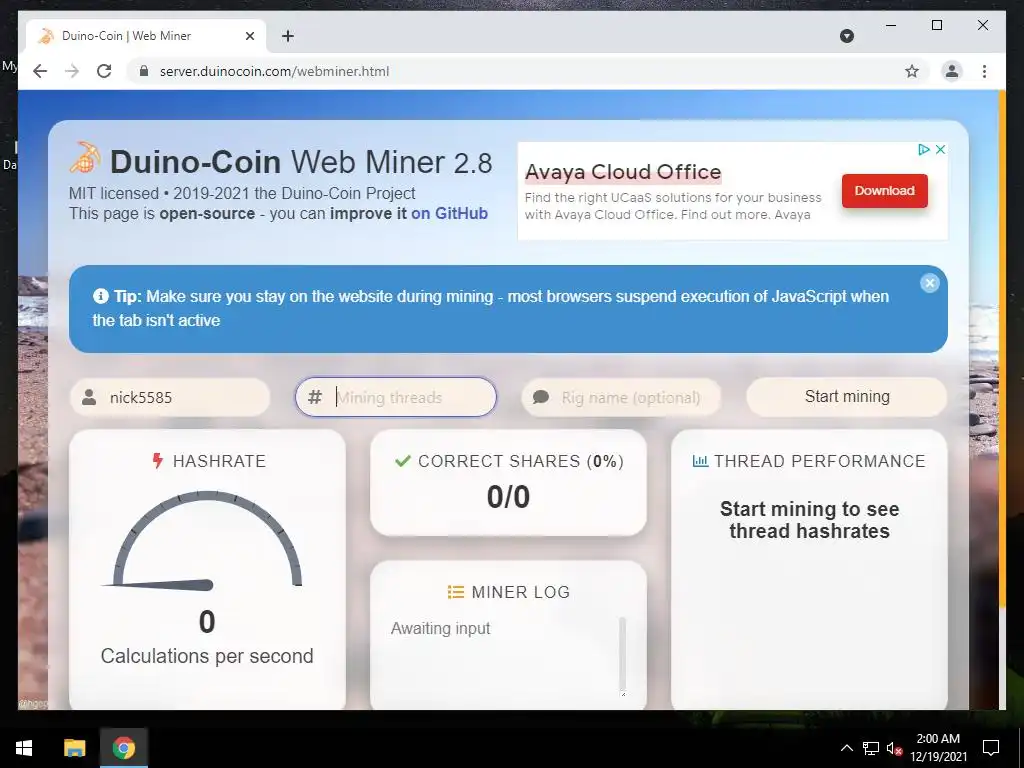1024x768 pixels.
Task: Open the Windows notification center
Action: (991, 748)
